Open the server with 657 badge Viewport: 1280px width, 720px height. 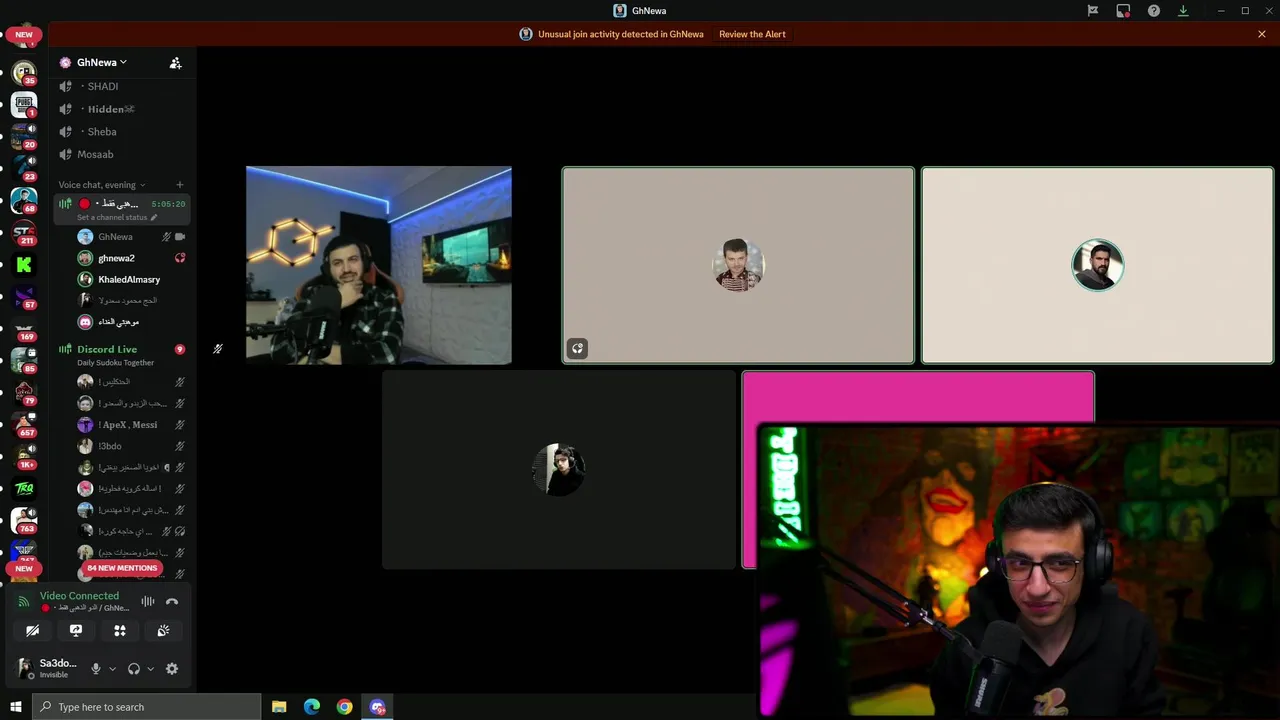tap(24, 424)
